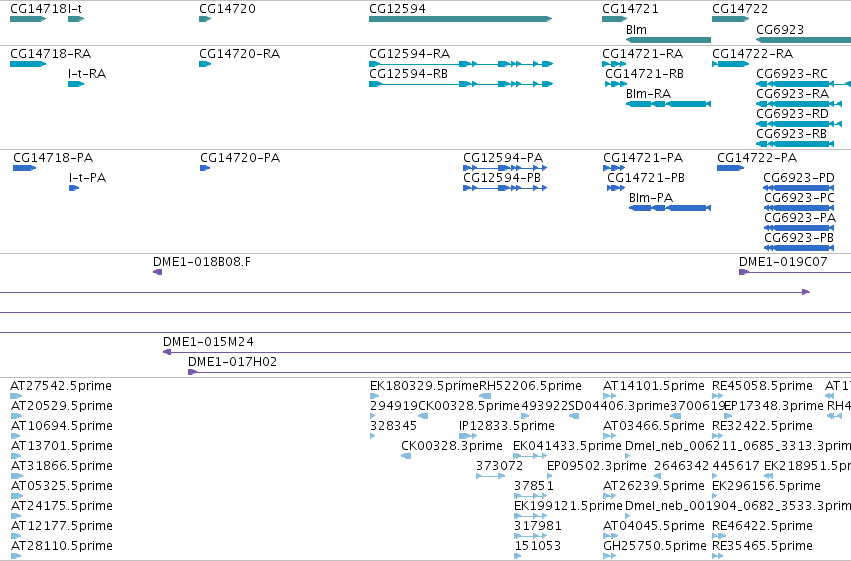Select EST AT14101.5prime label
Viewport: 851px width, 561px height.
tap(654, 386)
